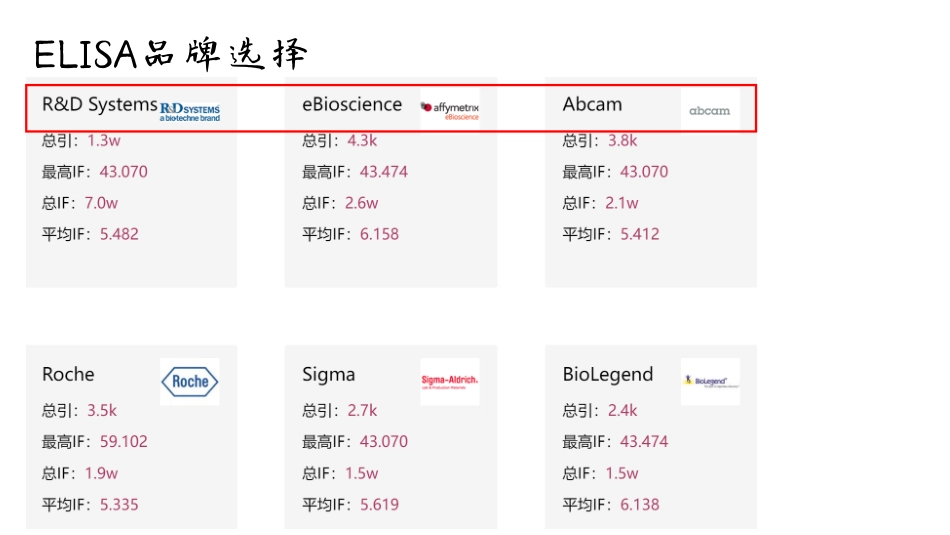Open the Roche brand title

pyautogui.click(x=68, y=375)
